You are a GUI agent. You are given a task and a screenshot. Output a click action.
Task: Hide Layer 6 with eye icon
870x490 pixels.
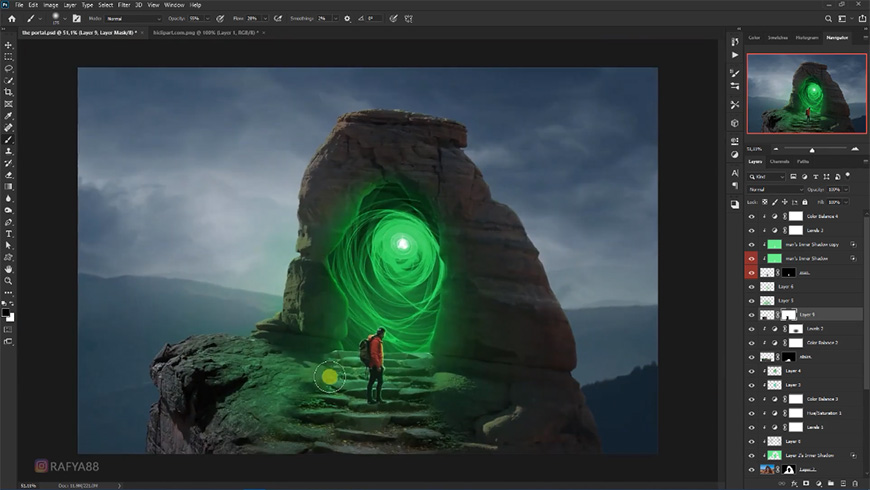coord(751,287)
